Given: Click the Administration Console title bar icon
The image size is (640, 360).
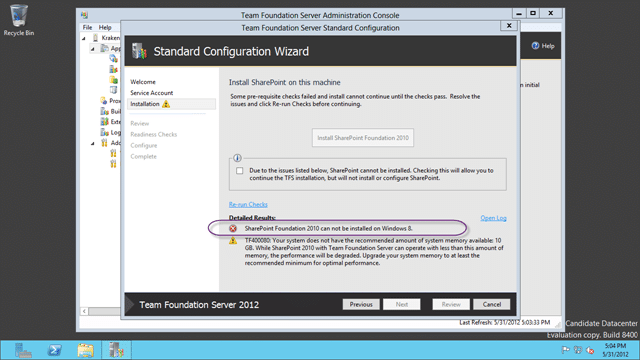Looking at the screenshot, I should [x=84, y=15].
